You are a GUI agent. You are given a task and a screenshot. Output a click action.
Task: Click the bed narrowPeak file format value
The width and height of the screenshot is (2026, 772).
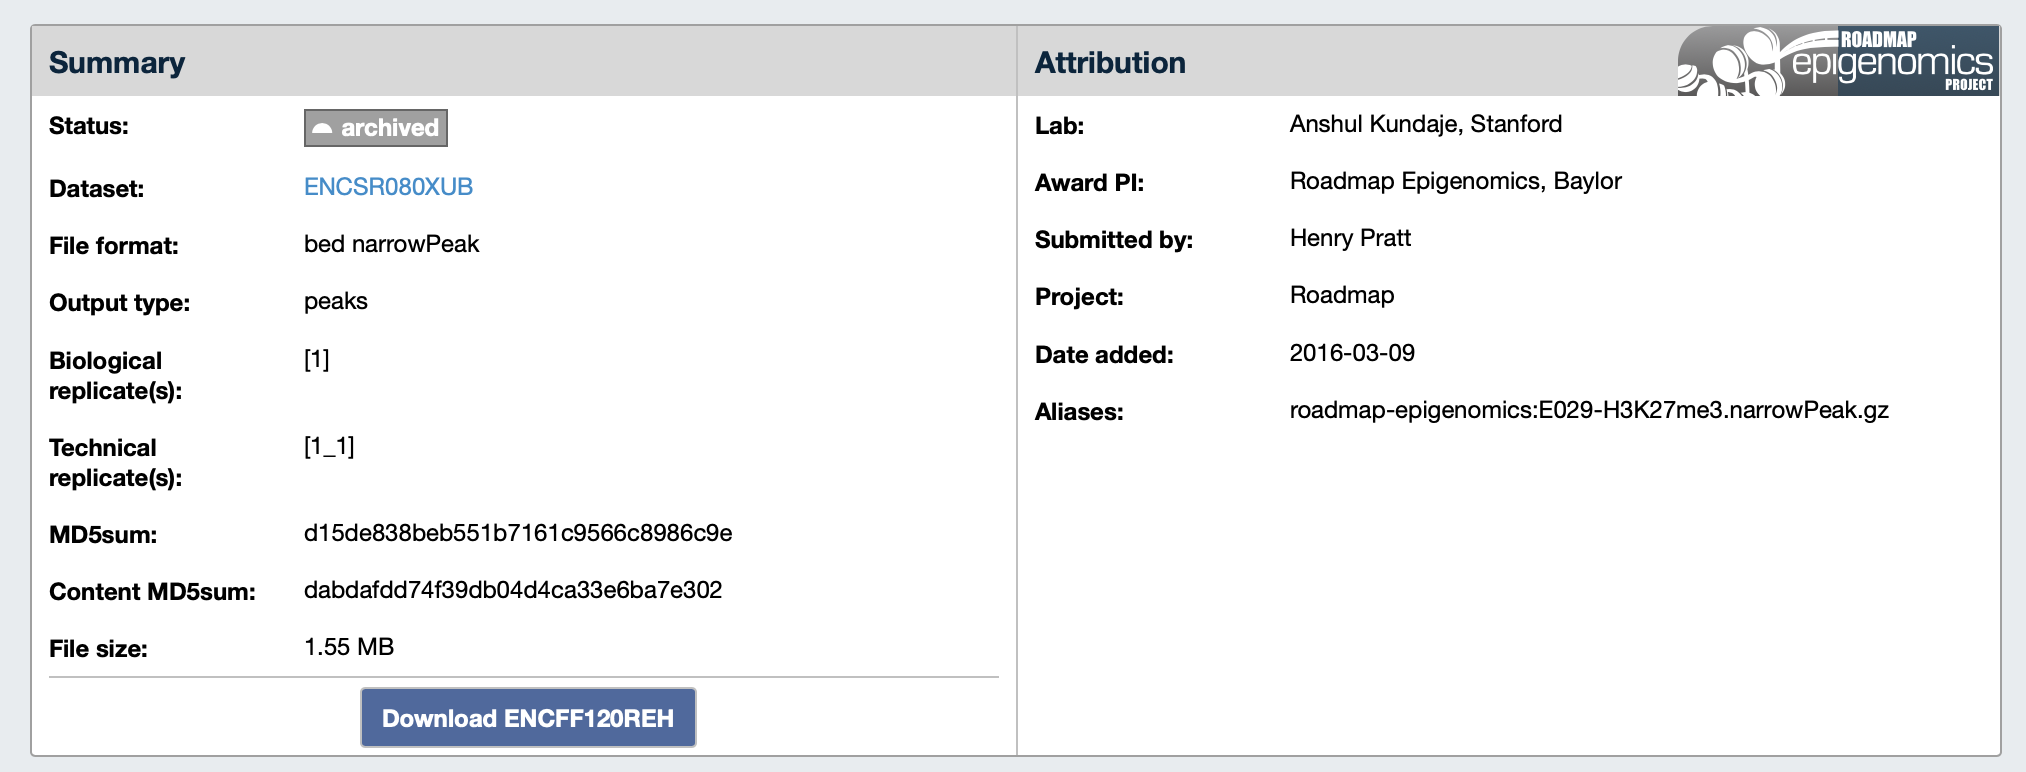point(391,243)
